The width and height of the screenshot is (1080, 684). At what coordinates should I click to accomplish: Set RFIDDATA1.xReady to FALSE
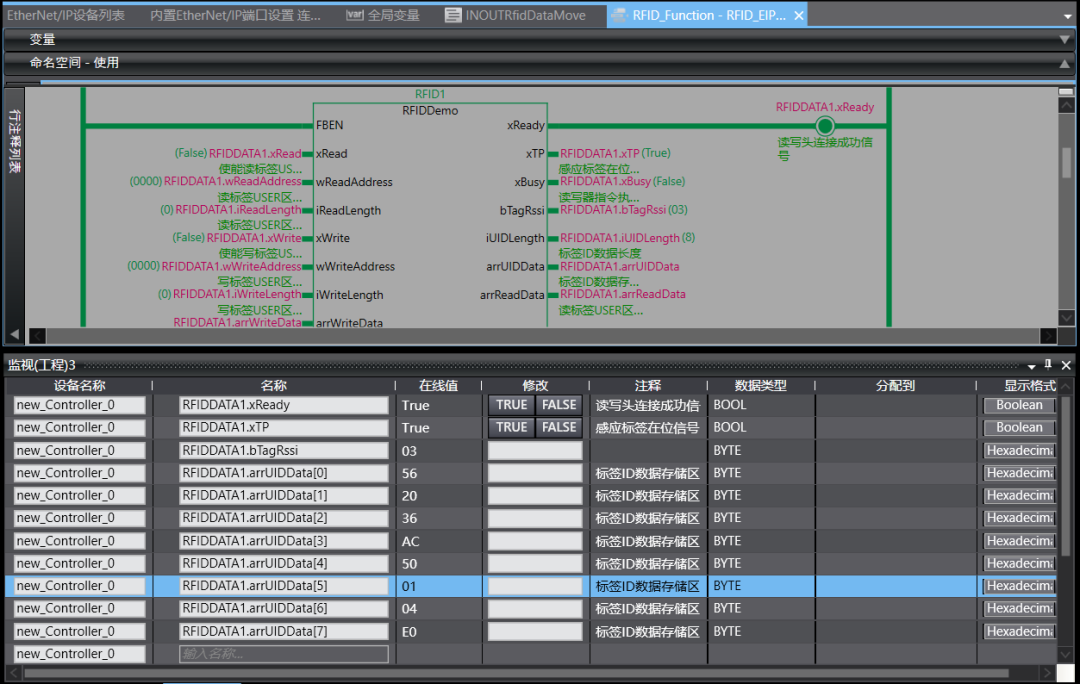pos(559,405)
